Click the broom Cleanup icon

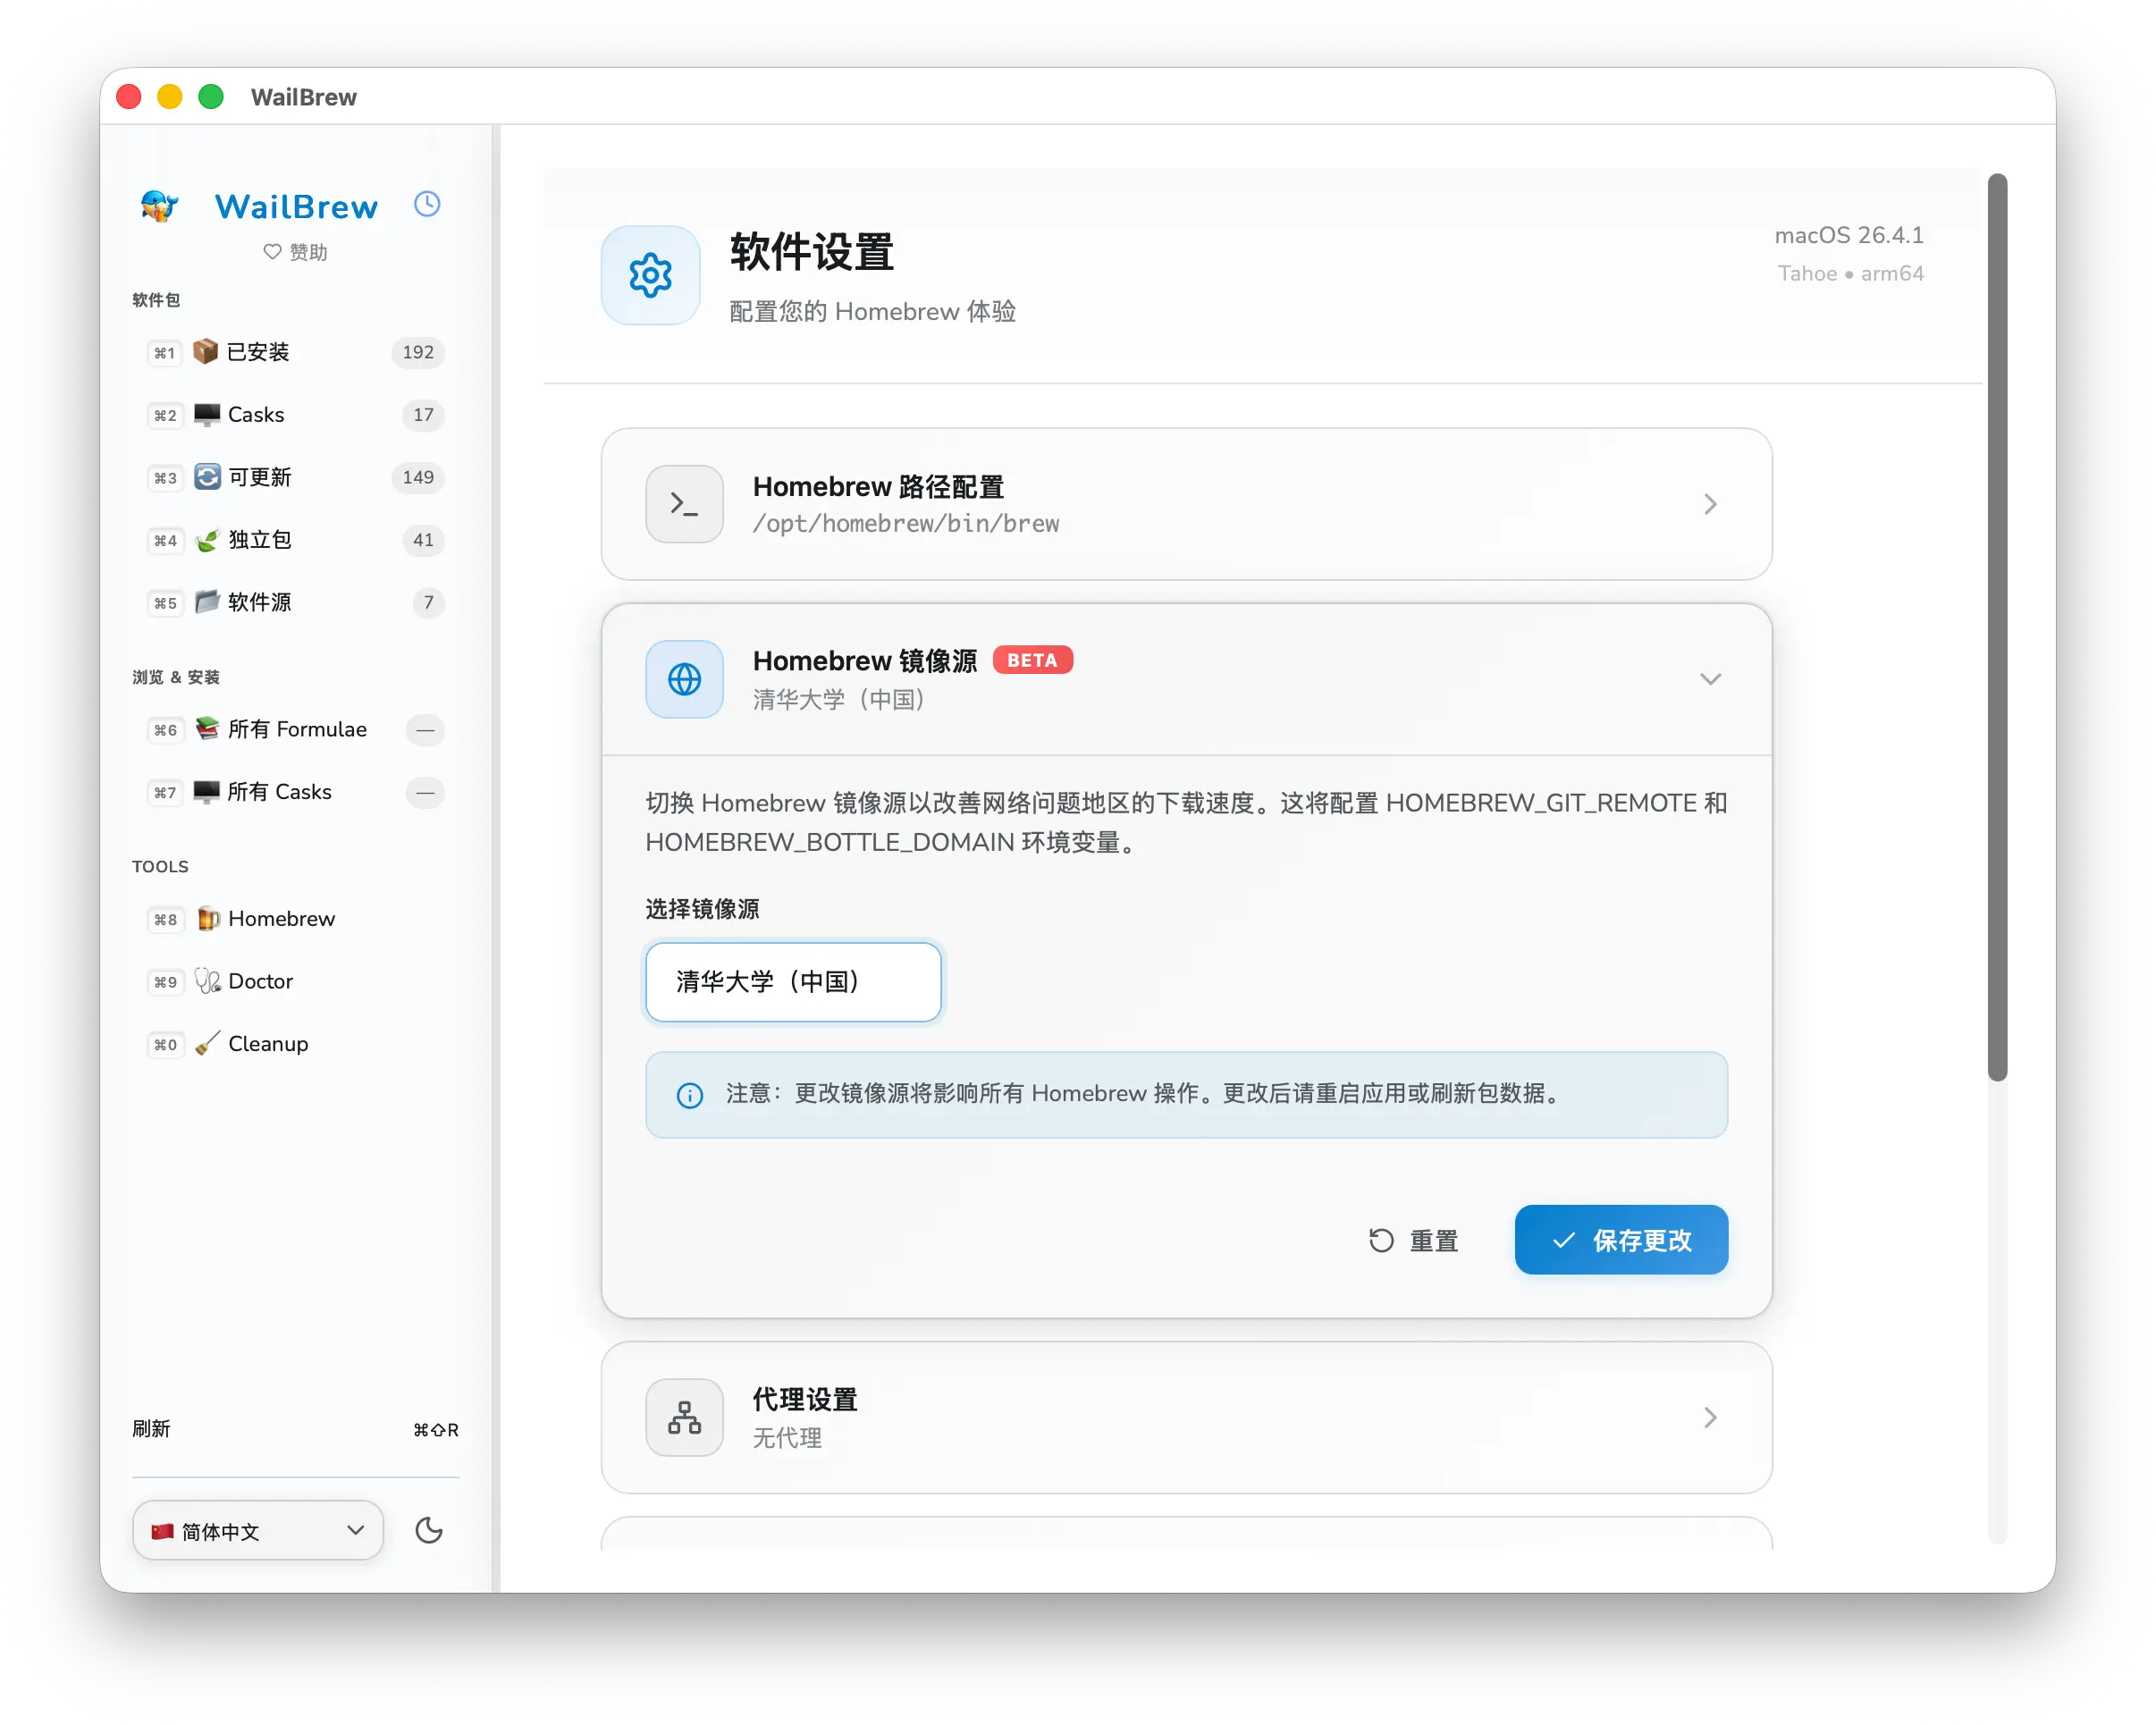(x=206, y=1044)
